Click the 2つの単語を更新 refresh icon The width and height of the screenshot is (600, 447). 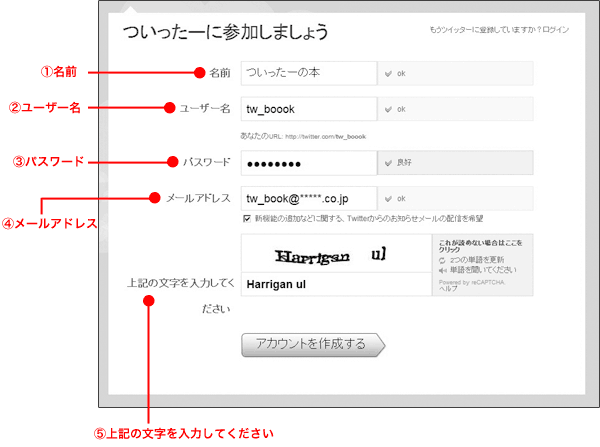(442, 260)
